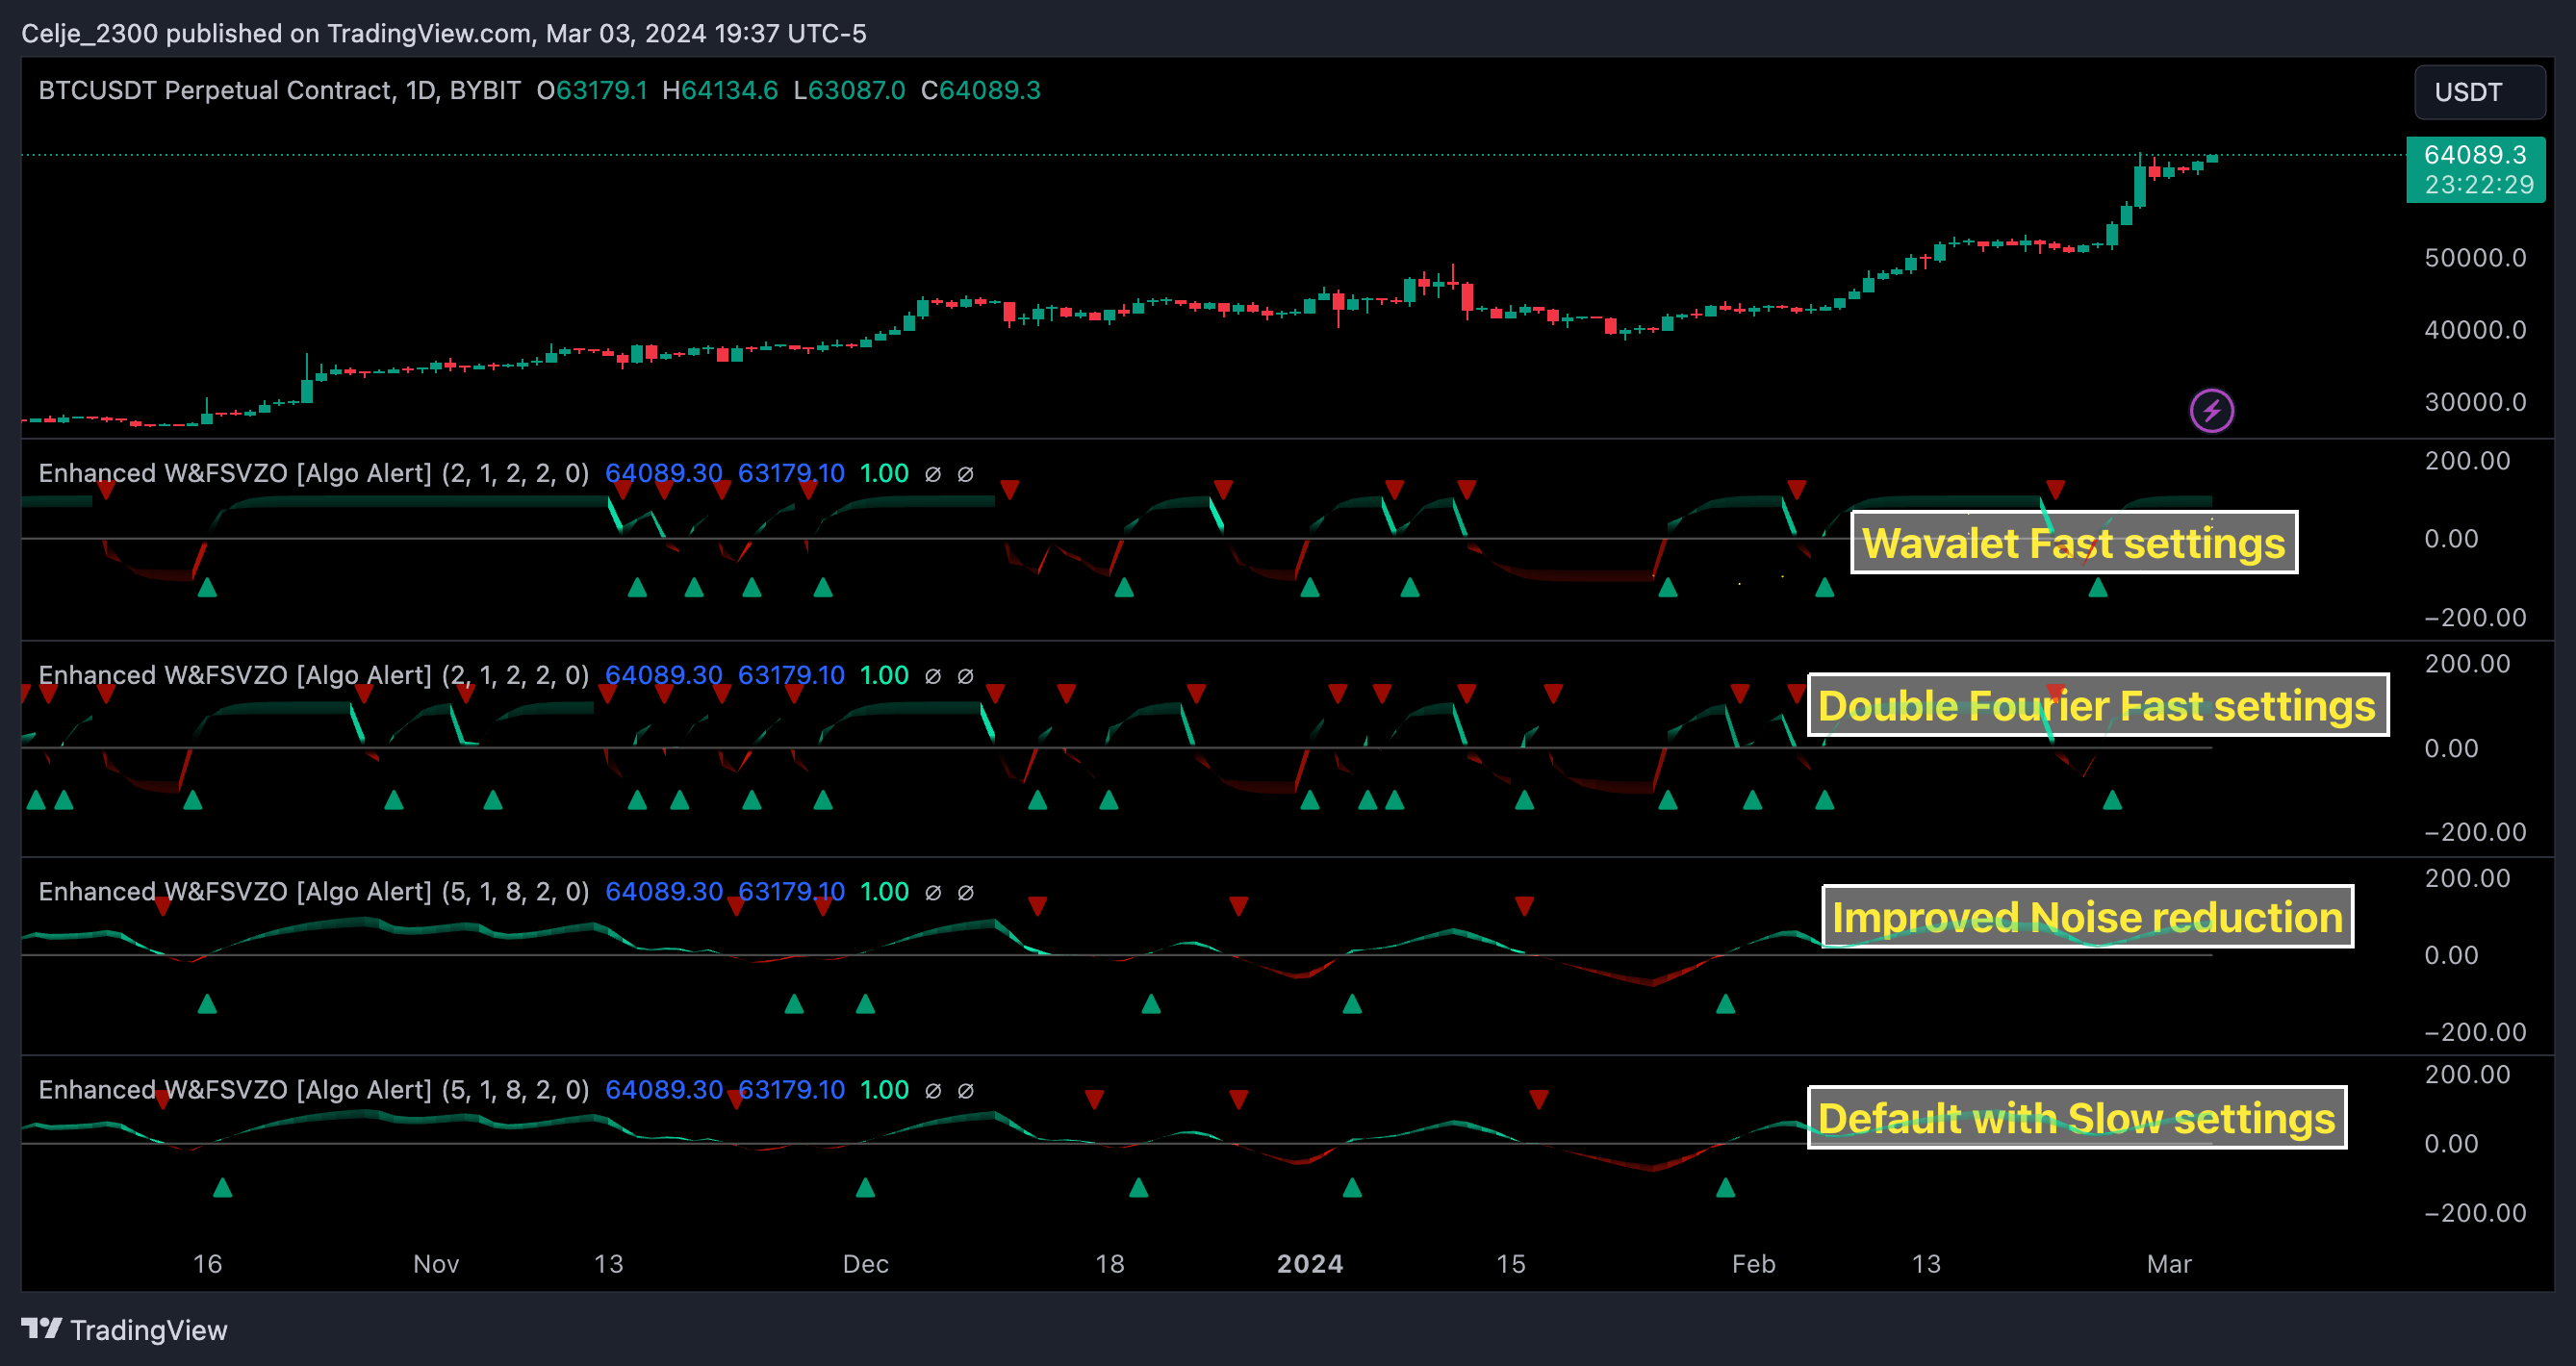The height and width of the screenshot is (1366, 2576).
Task: Click the purple lightning bolt event icon
Action: (2211, 411)
